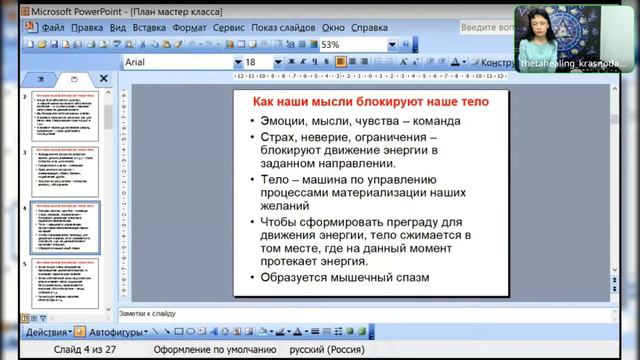
Task: Open the zoom 53% dropdown arrow
Action: (x=392, y=44)
